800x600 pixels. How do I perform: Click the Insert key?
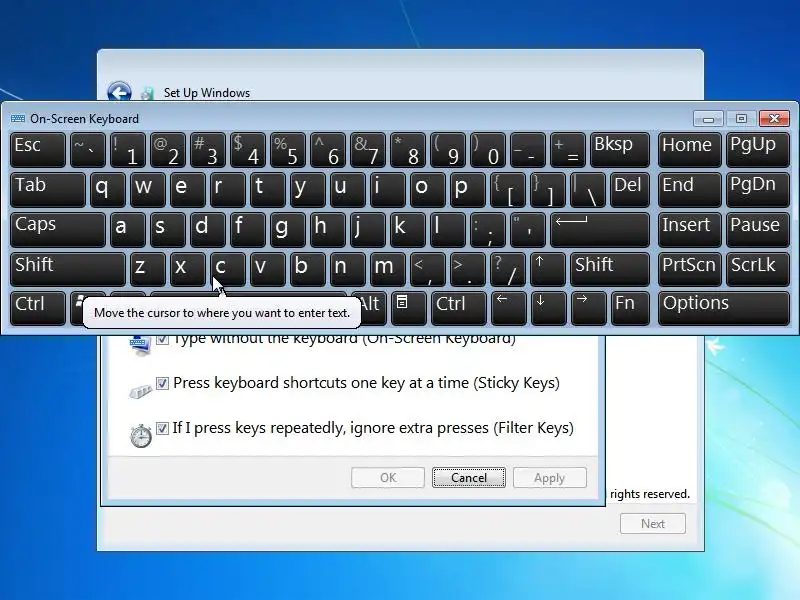tap(689, 229)
